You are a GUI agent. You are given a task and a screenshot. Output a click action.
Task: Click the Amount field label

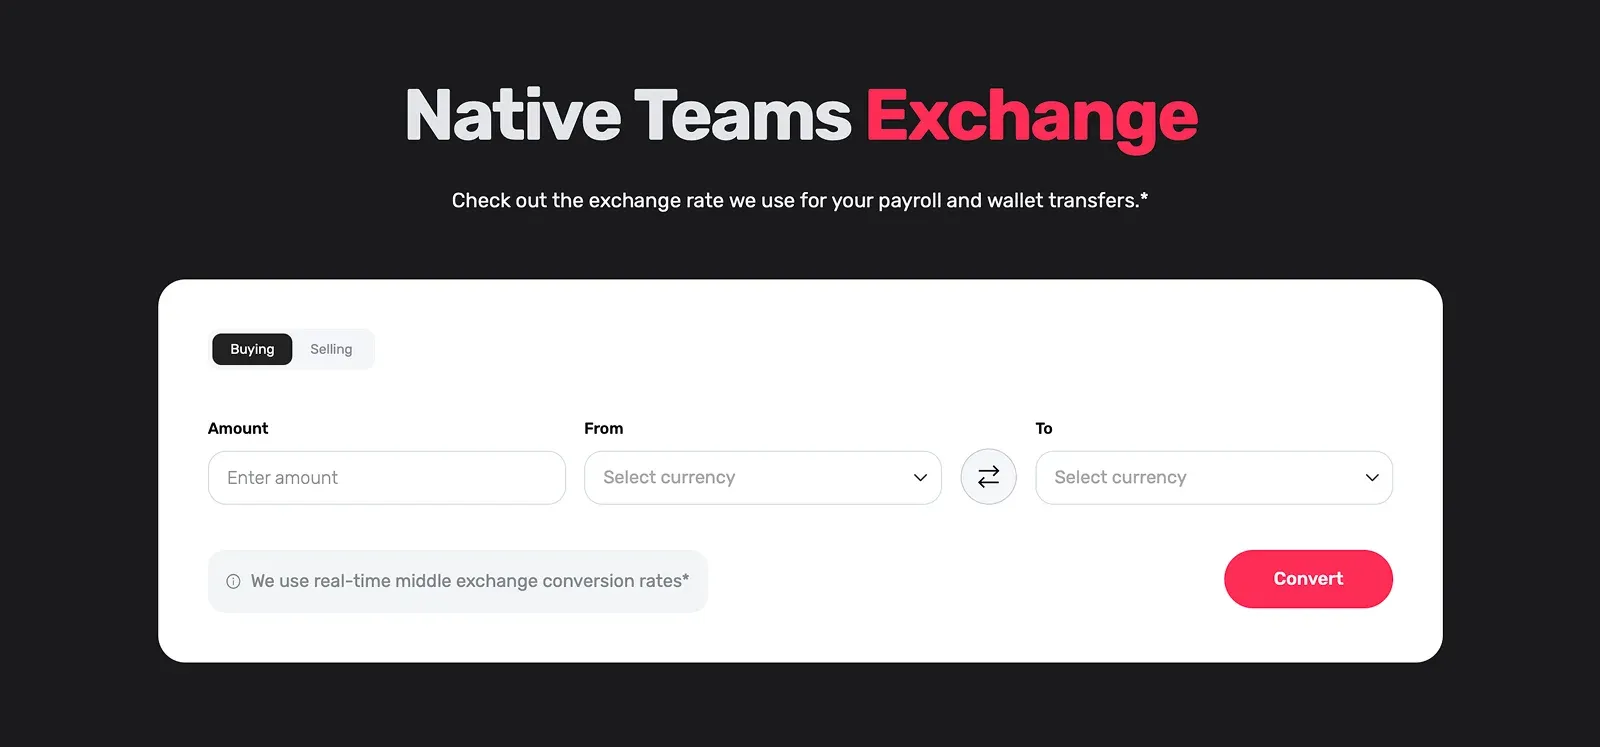pyautogui.click(x=237, y=428)
